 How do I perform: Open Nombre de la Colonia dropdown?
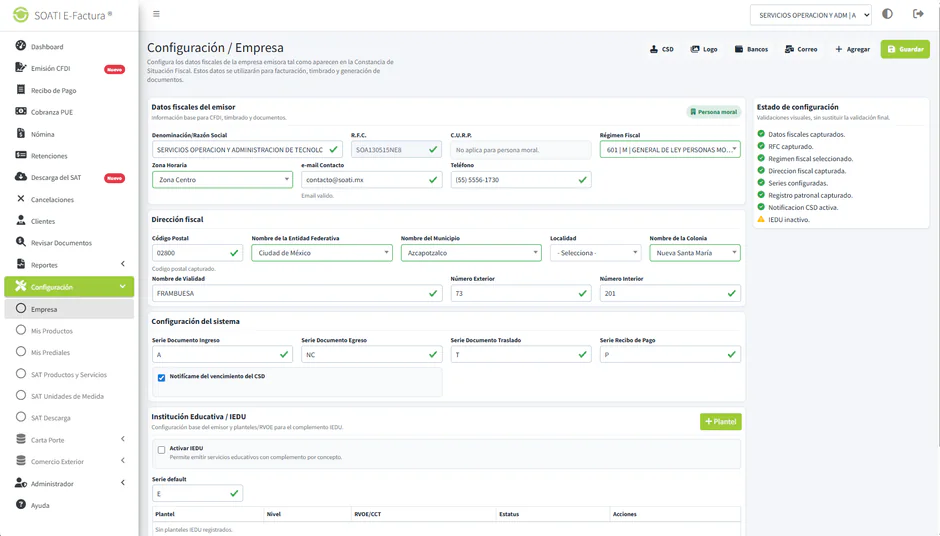pos(695,253)
